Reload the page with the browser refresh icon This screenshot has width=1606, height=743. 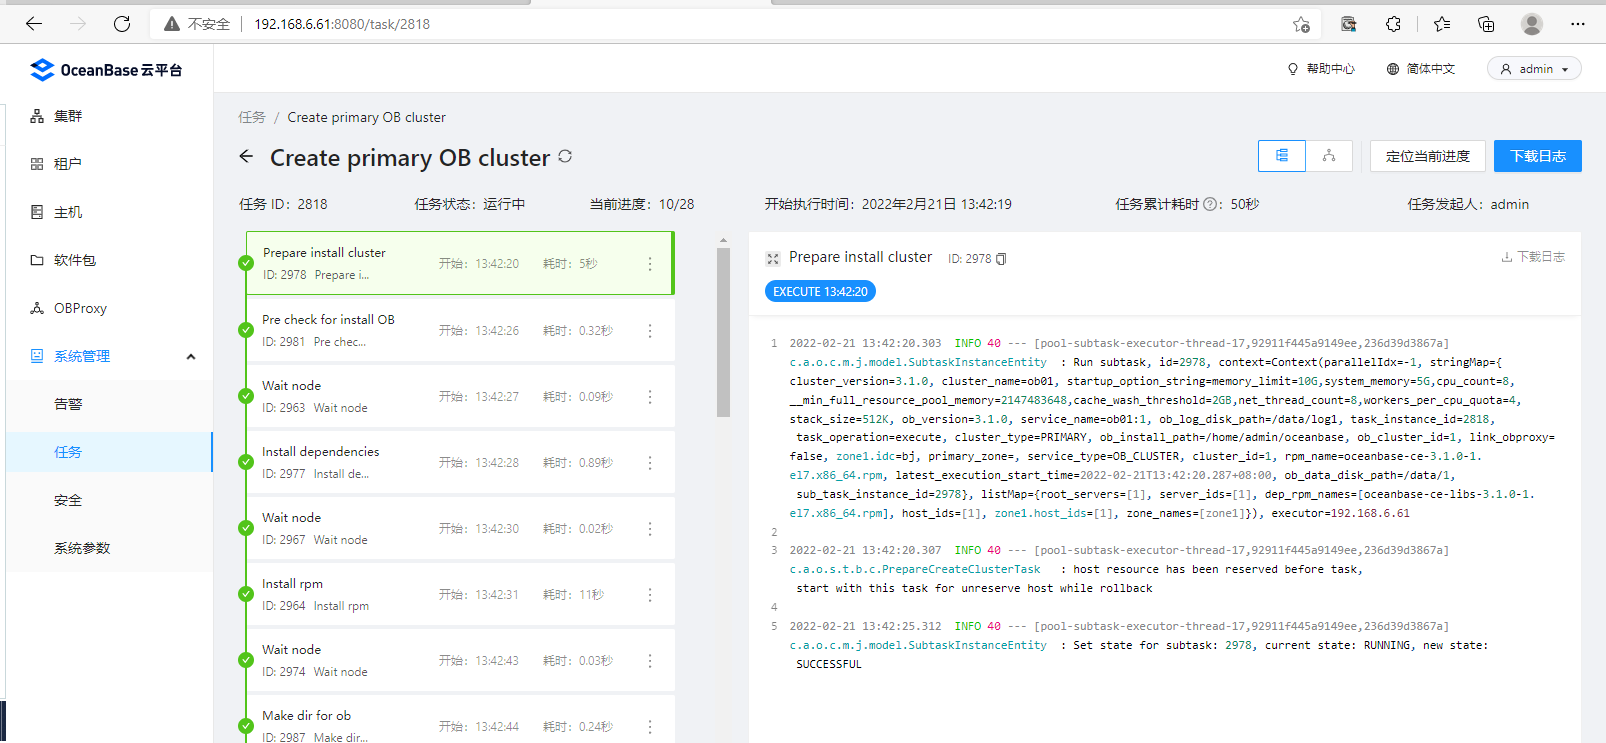pyautogui.click(x=122, y=24)
